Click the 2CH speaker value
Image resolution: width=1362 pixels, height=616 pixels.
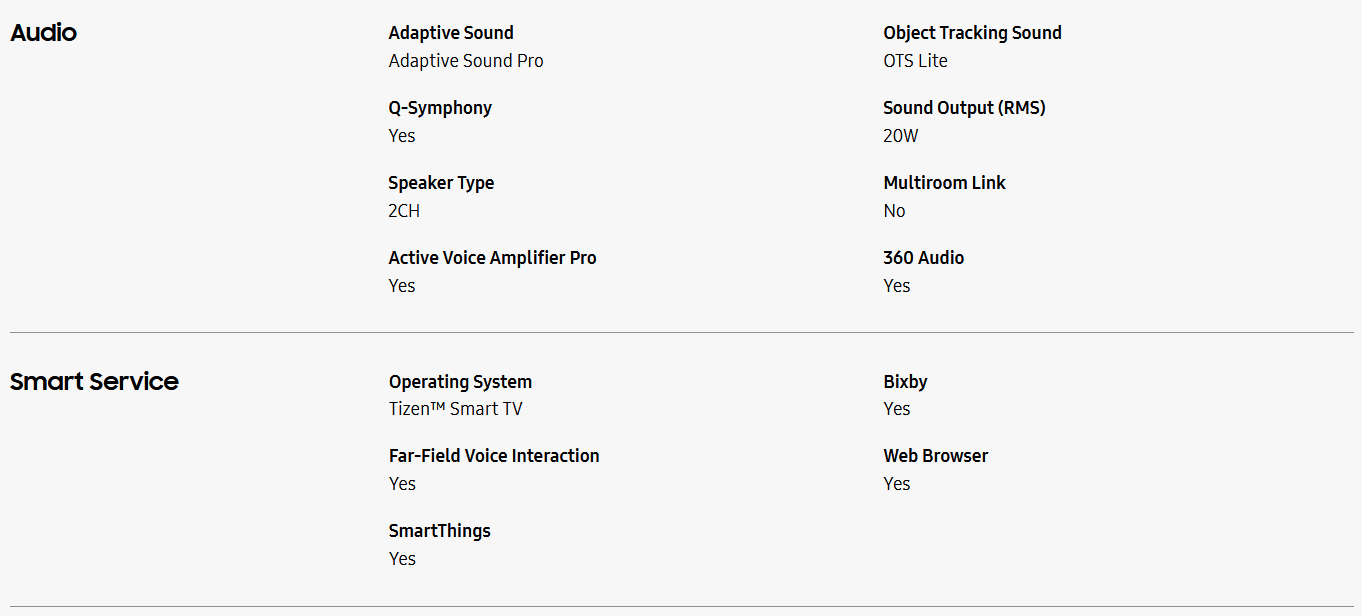tap(404, 211)
